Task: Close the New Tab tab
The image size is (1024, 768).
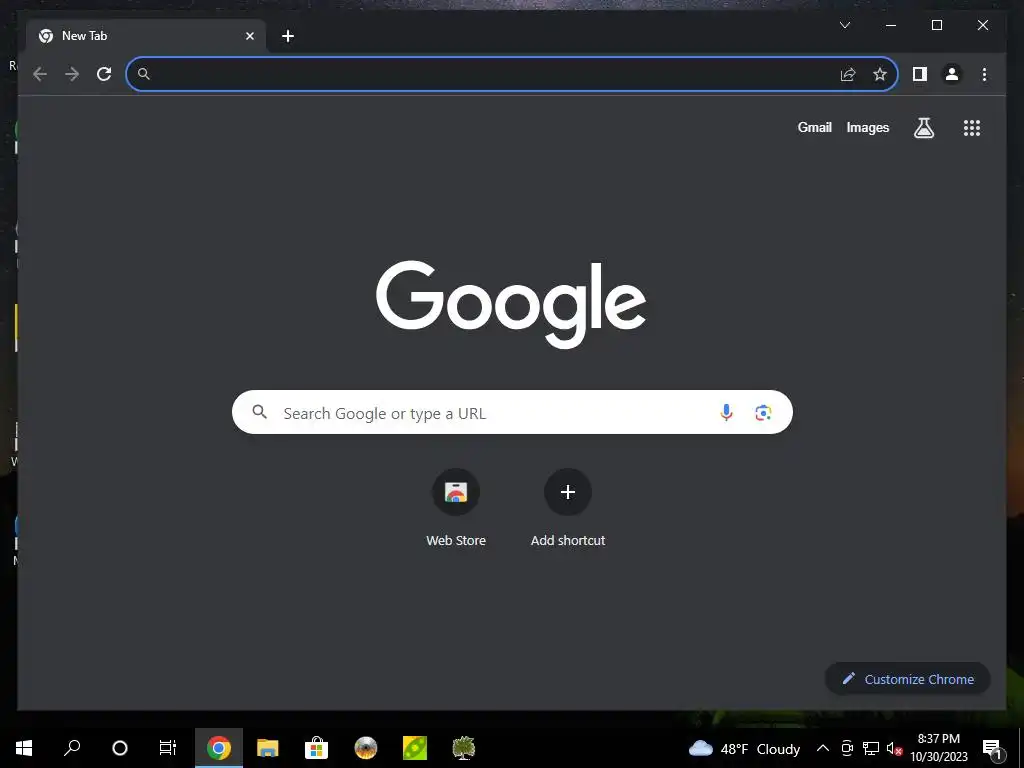Action: pos(249,36)
